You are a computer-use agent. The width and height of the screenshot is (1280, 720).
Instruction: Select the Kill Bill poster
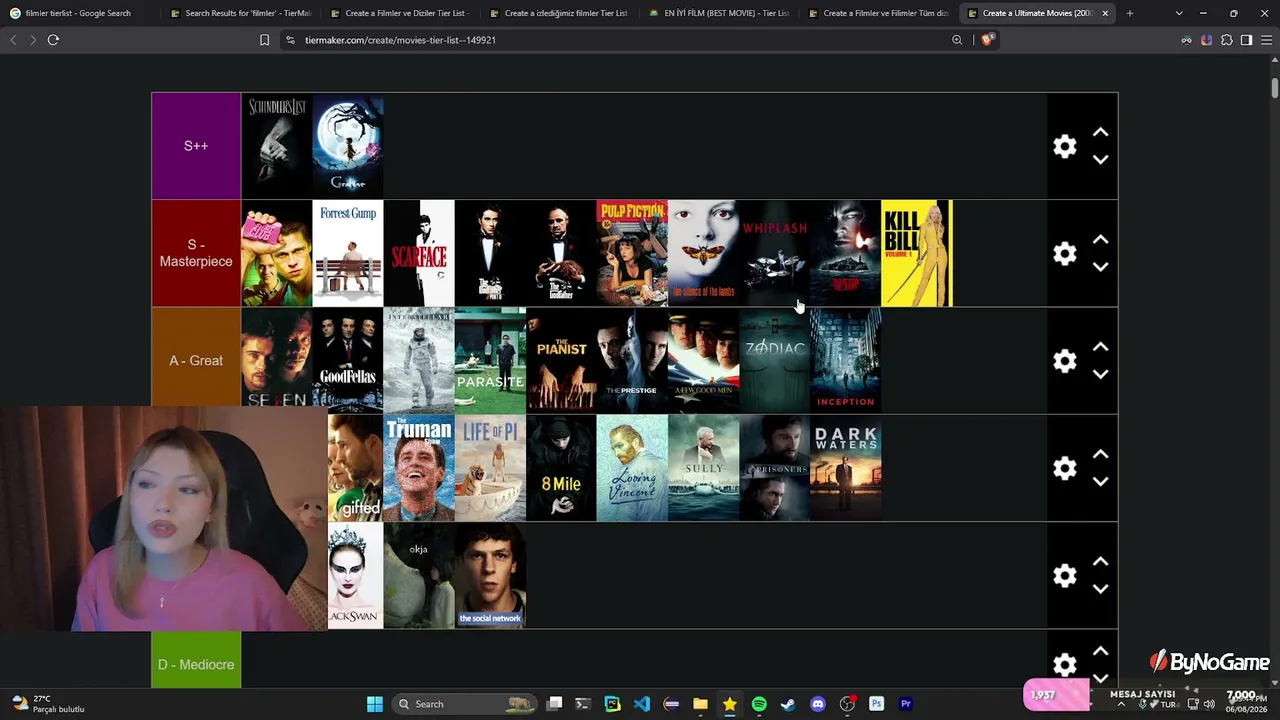[917, 253]
